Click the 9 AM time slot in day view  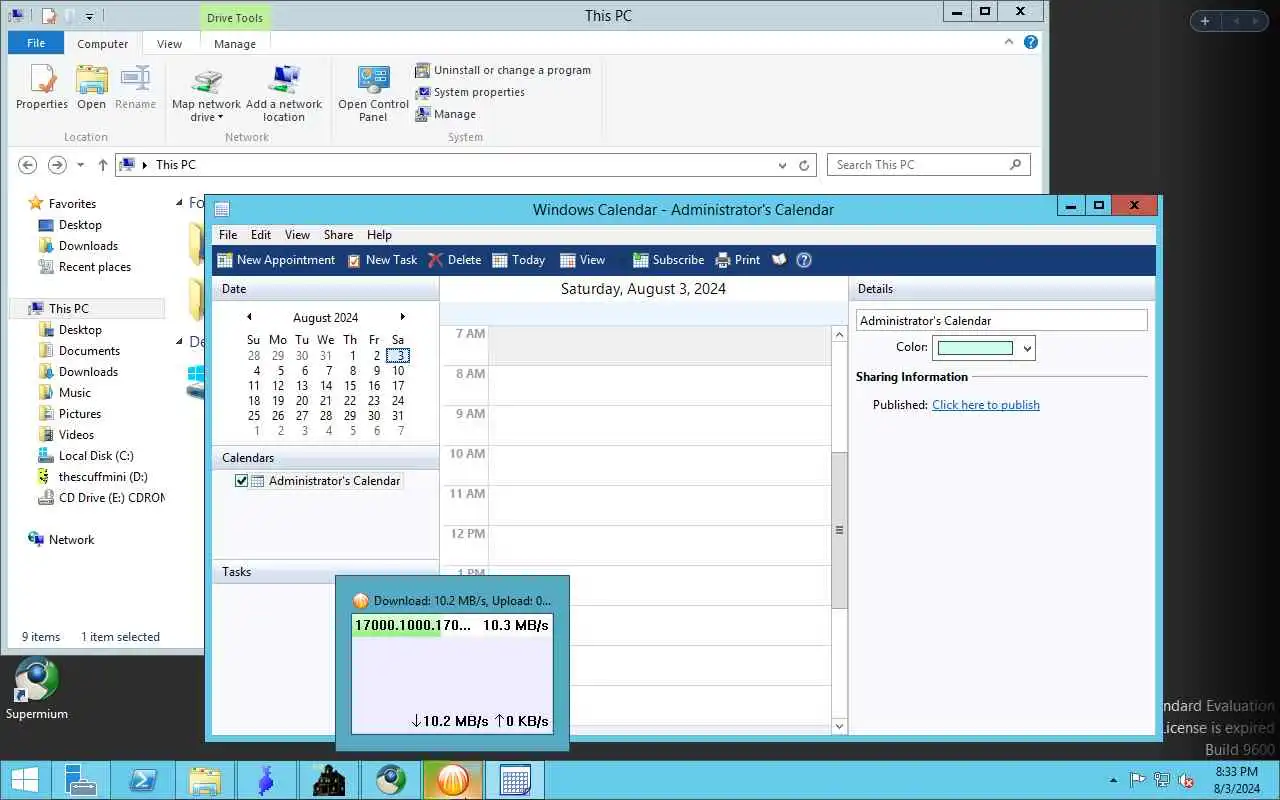click(x=659, y=425)
